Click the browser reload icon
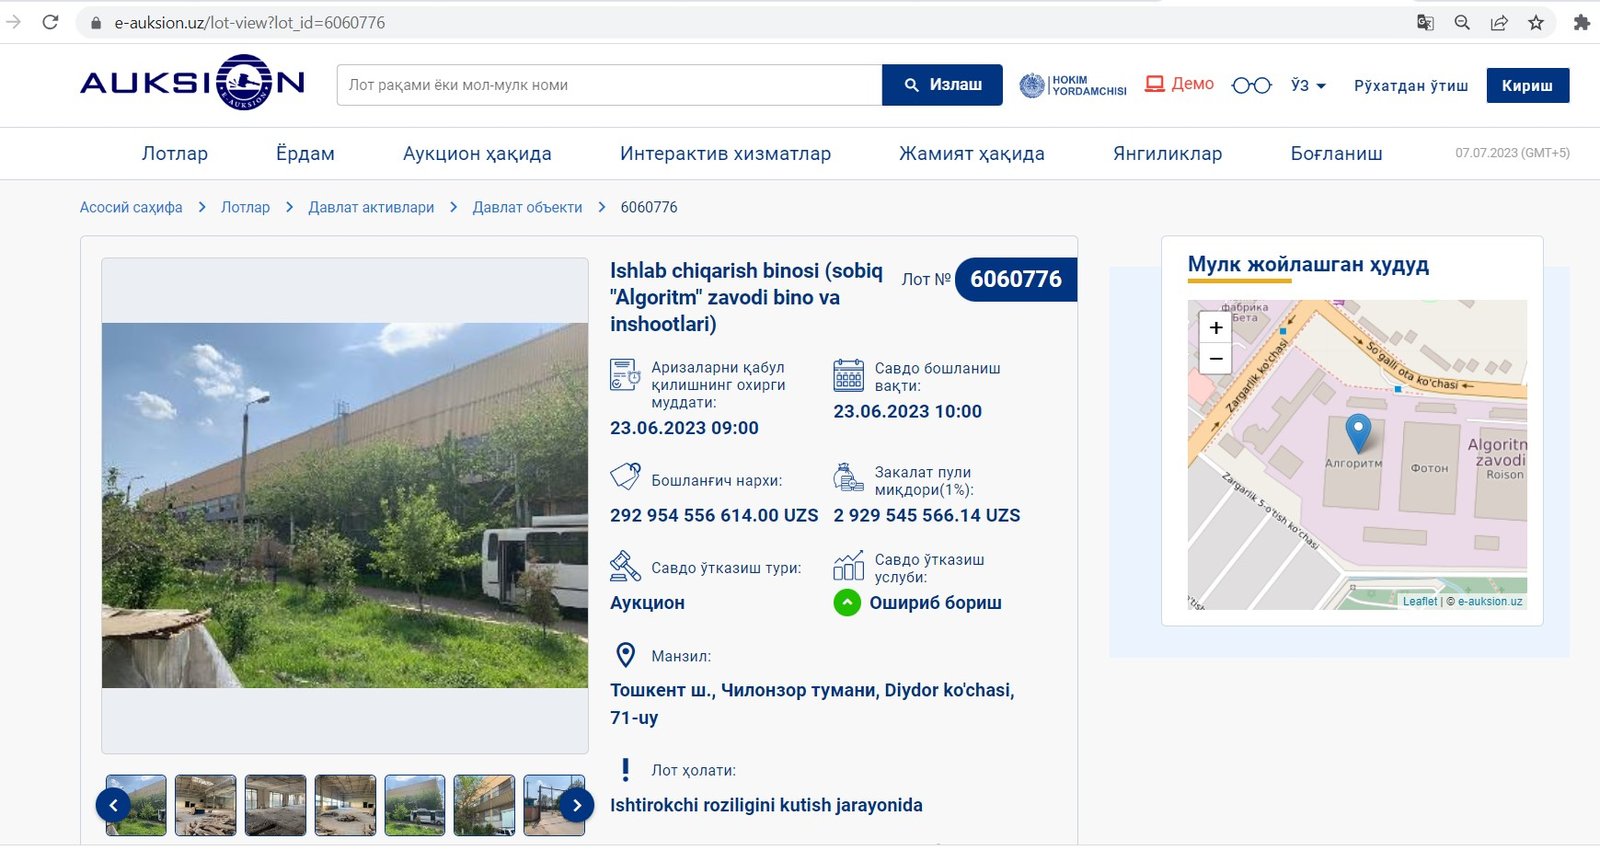The height and width of the screenshot is (849, 1600). click(50, 22)
